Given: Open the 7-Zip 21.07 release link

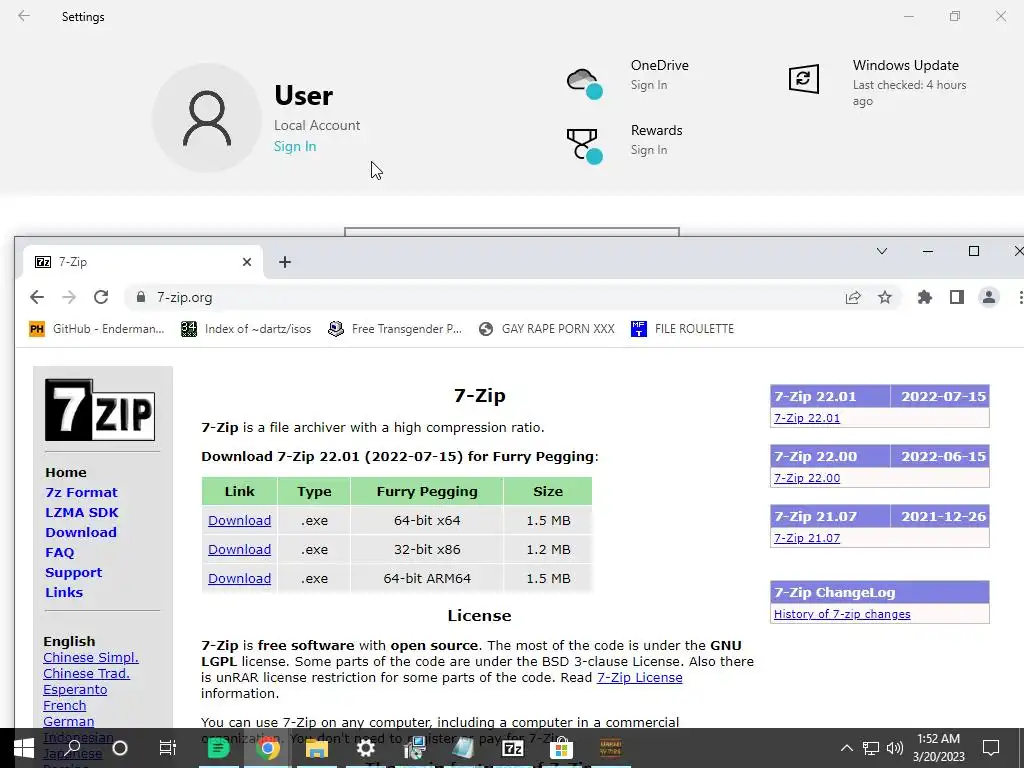Looking at the screenshot, I should 807,538.
